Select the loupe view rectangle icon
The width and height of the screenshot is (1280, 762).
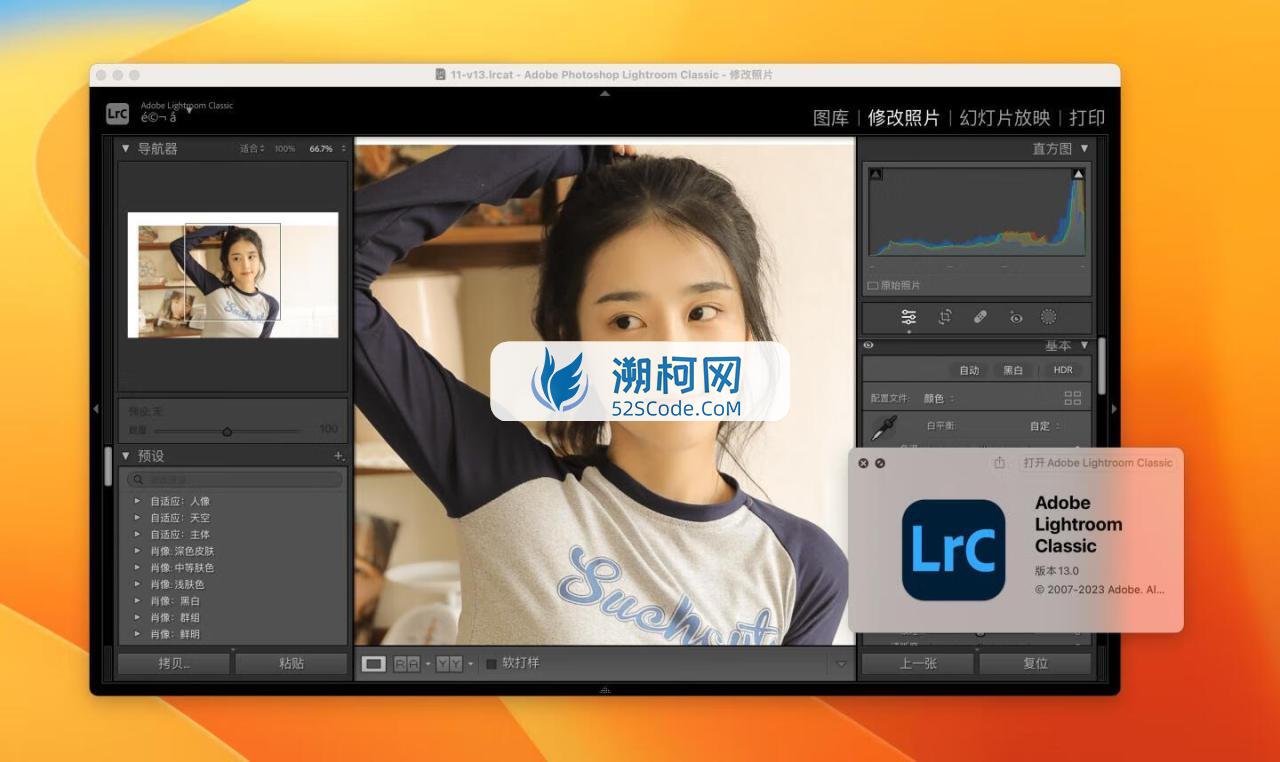click(x=374, y=664)
